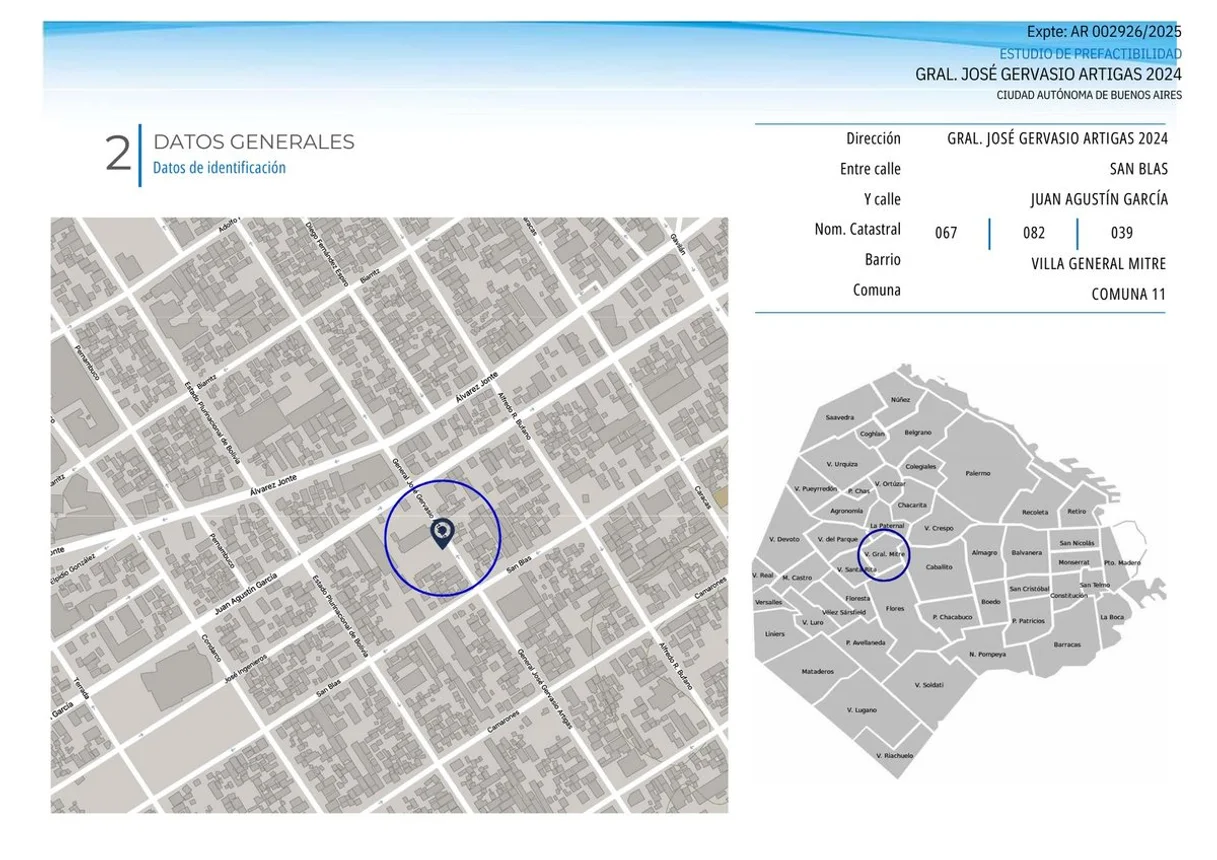The image size is (1217, 860).
Task: Click "Recoleta" on the neighborhood map
Action: tap(1035, 512)
